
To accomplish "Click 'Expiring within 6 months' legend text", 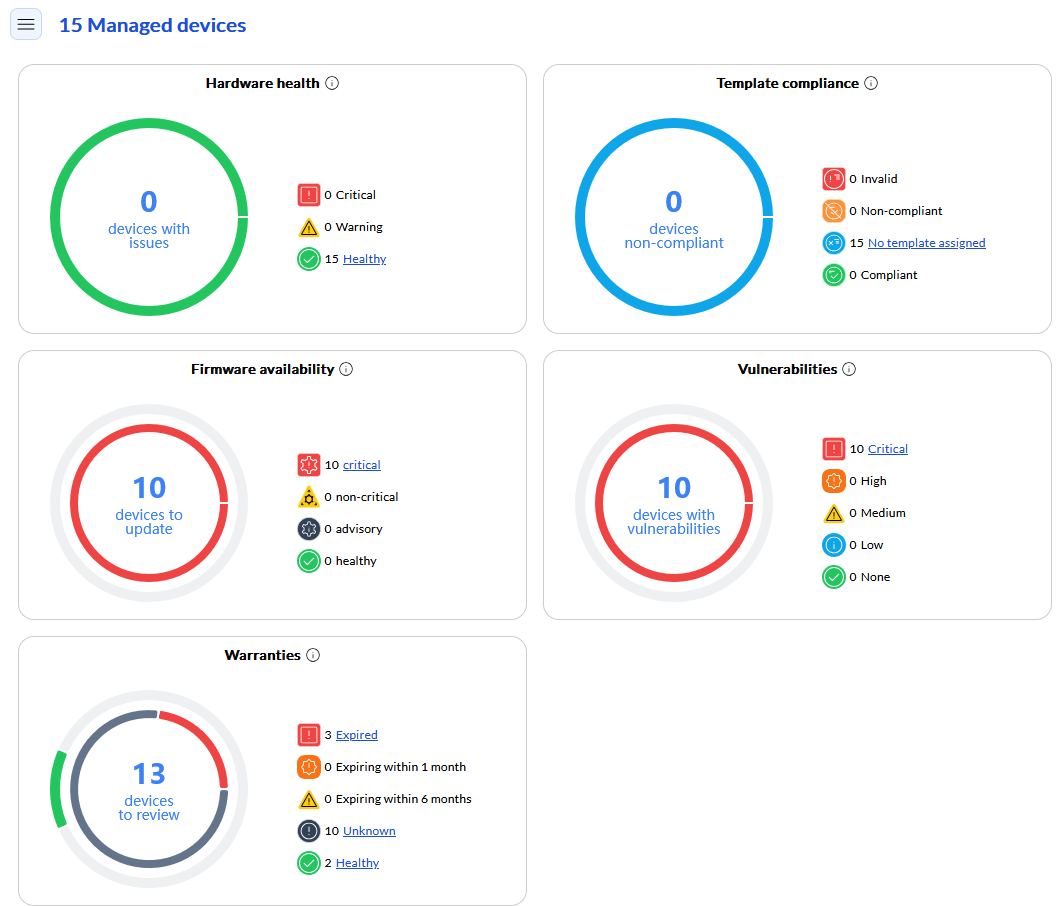I will point(404,799).
